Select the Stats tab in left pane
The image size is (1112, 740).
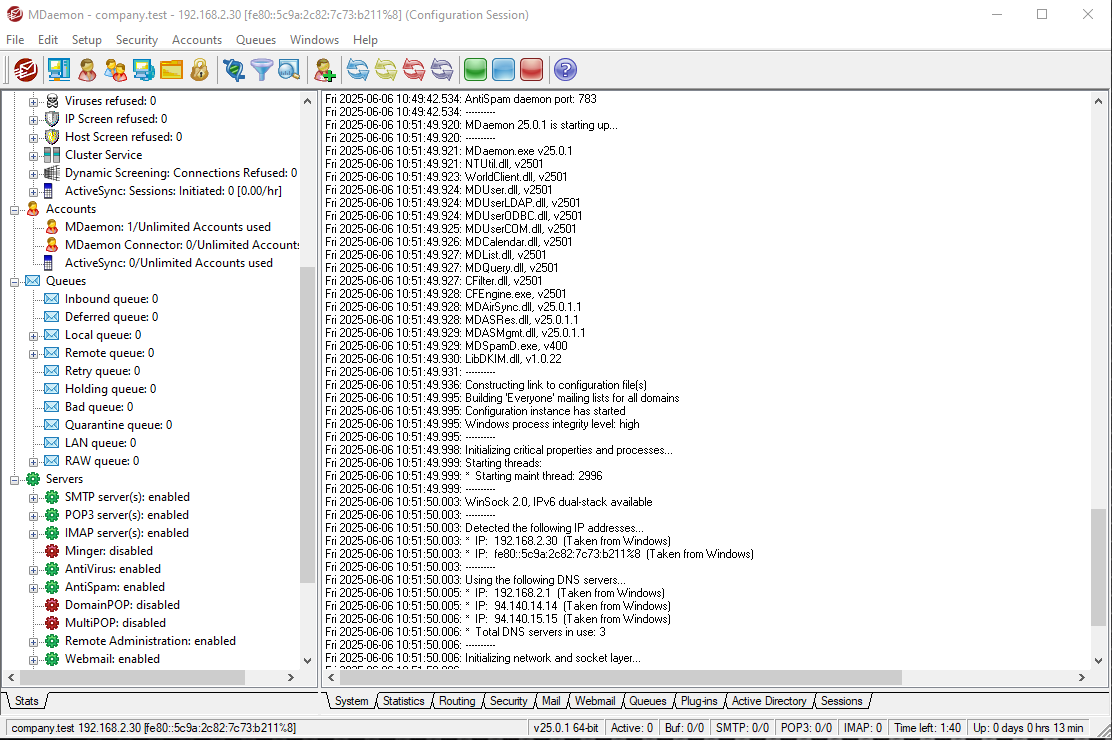[27, 701]
